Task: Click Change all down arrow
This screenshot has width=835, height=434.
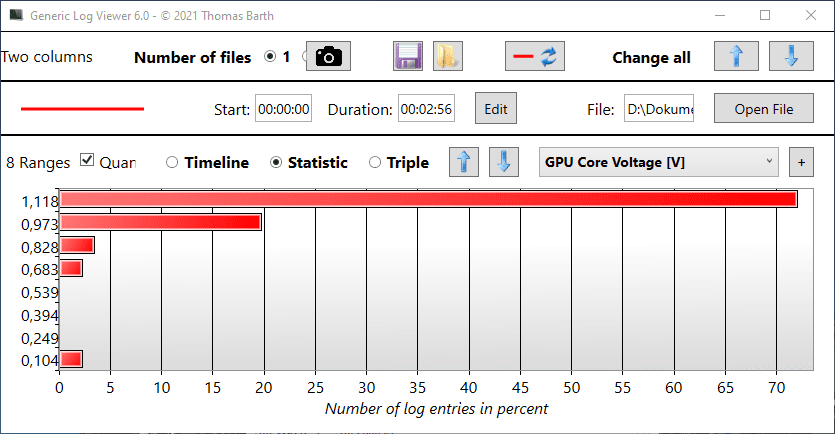Action: [x=791, y=56]
